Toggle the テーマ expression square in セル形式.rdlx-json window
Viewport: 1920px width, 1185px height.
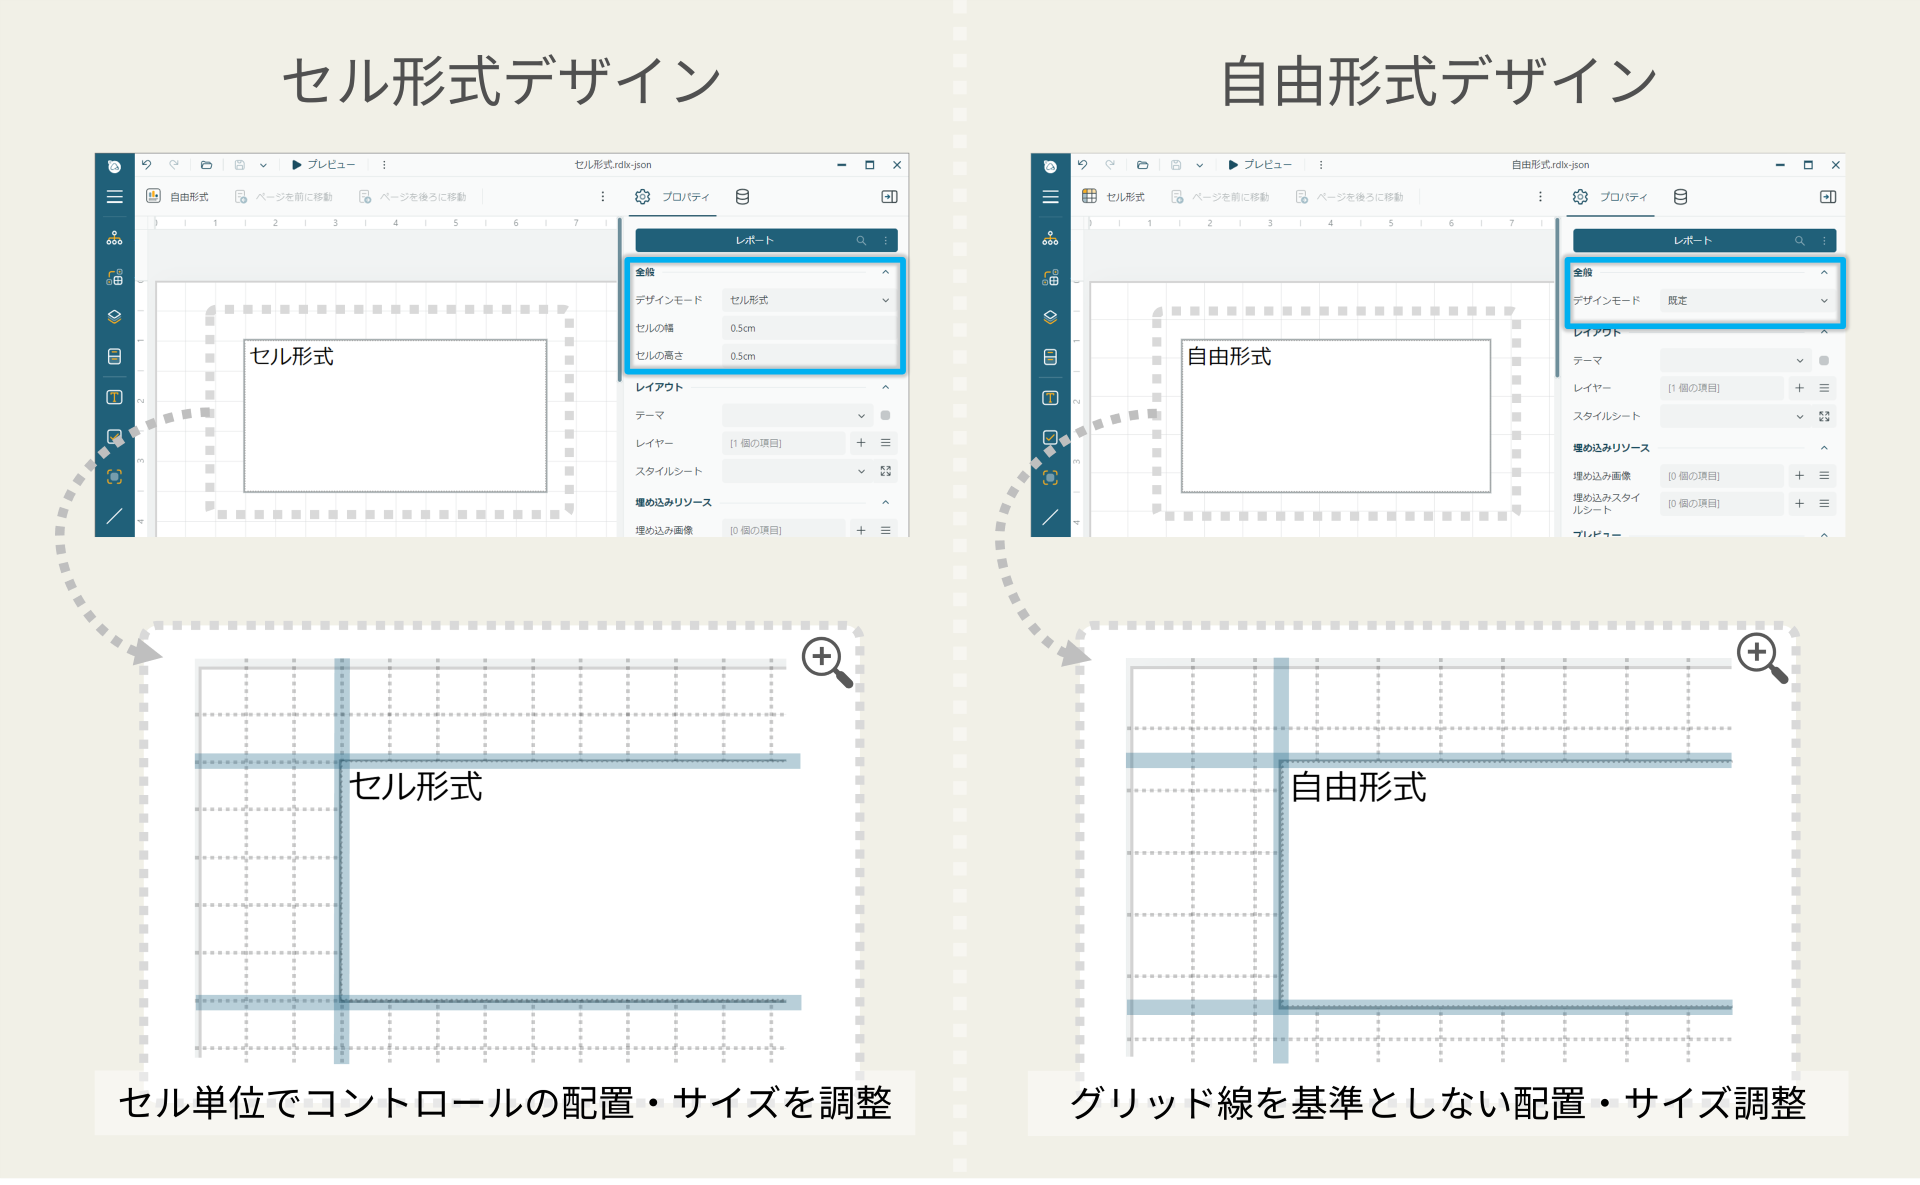[x=885, y=415]
